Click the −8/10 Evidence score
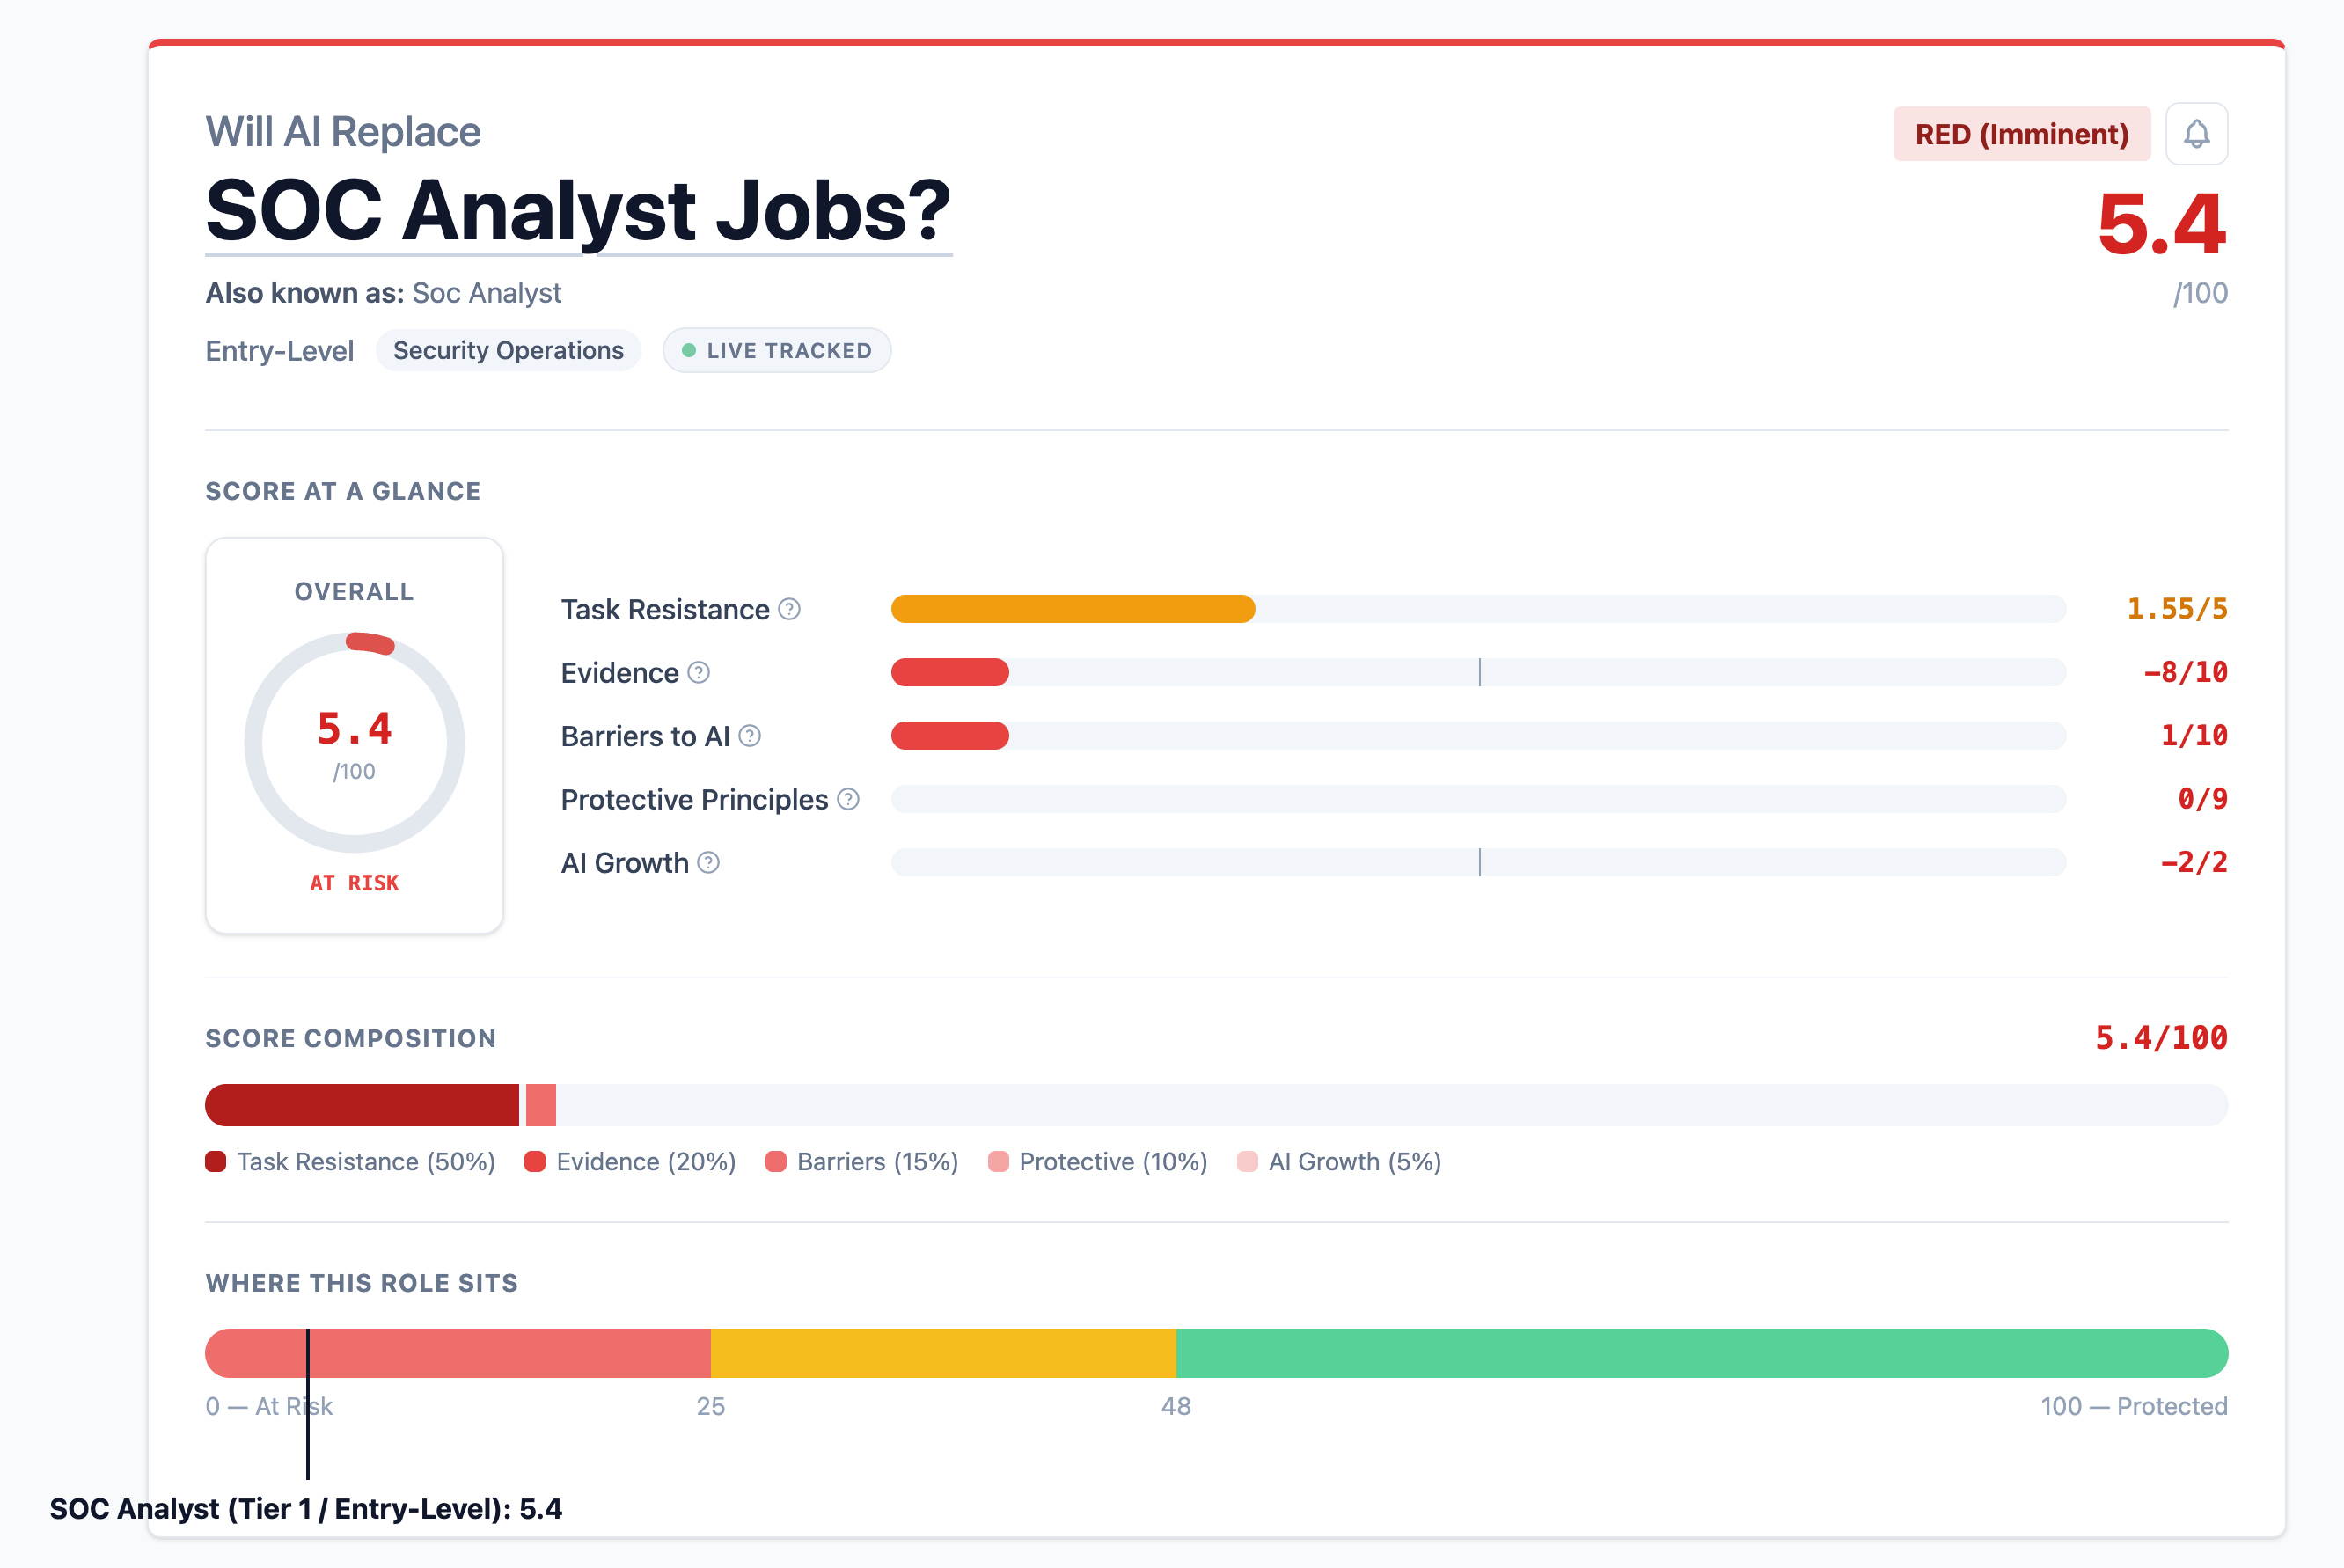The height and width of the screenshot is (1568, 2344). tap(2185, 672)
